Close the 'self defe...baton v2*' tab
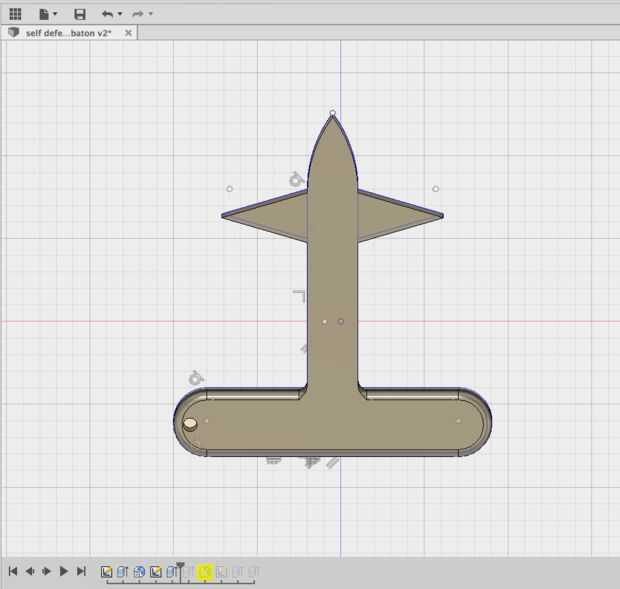The height and width of the screenshot is (589, 620). click(128, 33)
